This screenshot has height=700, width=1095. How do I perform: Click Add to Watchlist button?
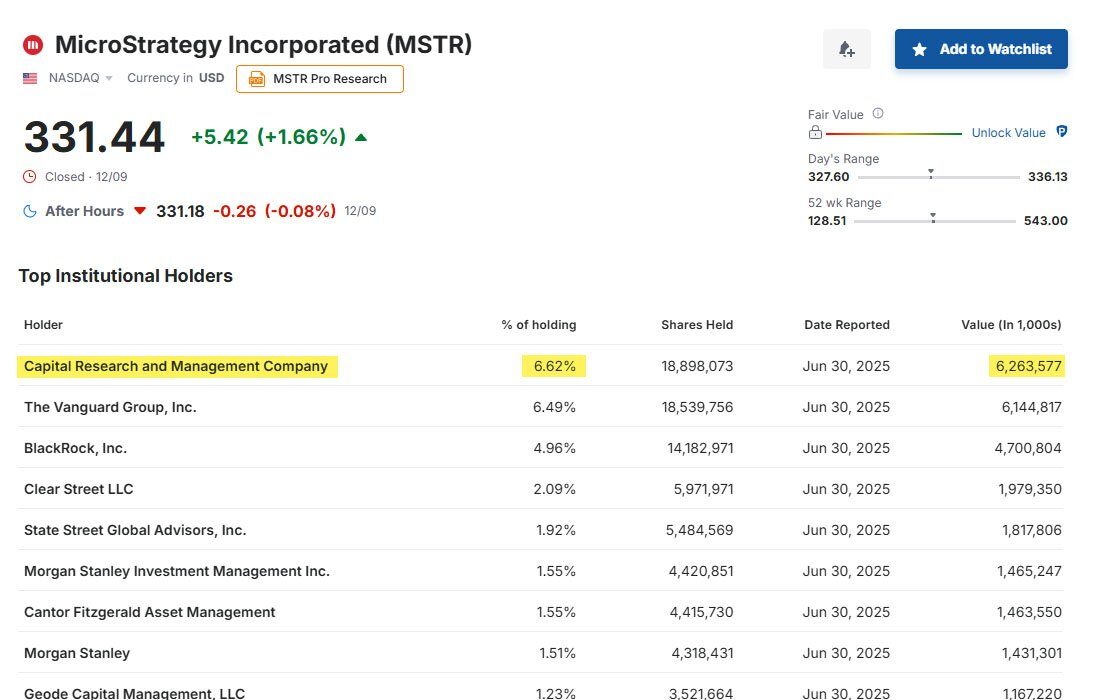pos(981,49)
